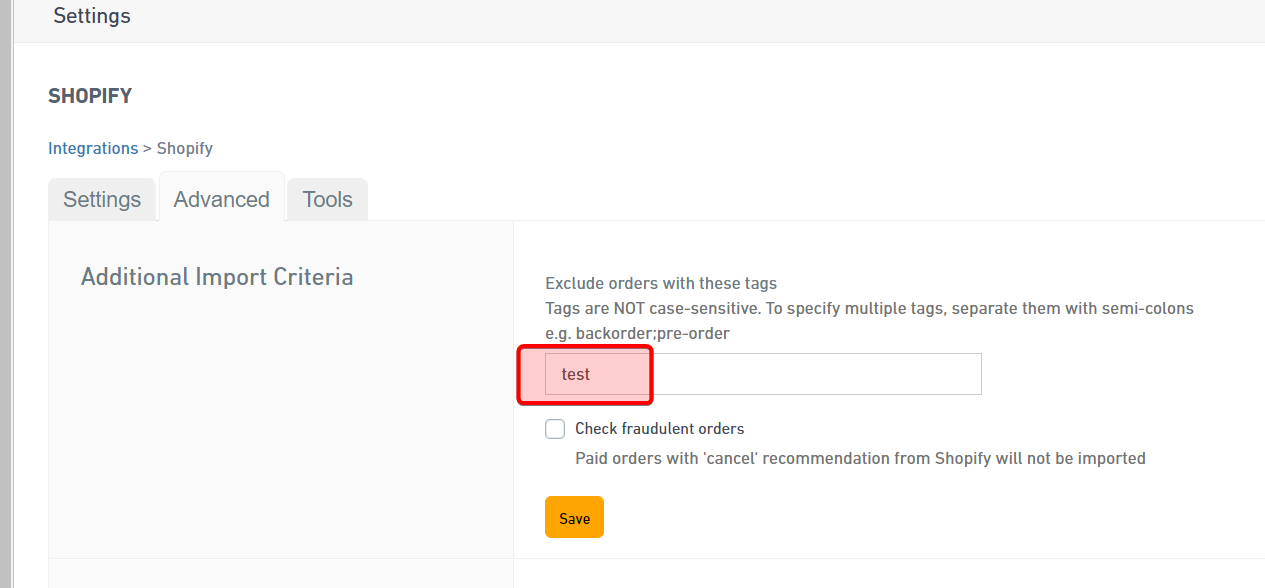1265x588 pixels.
Task: Click the 'e.g. backorder;pre-order' example text
Action: pyautogui.click(x=637, y=333)
